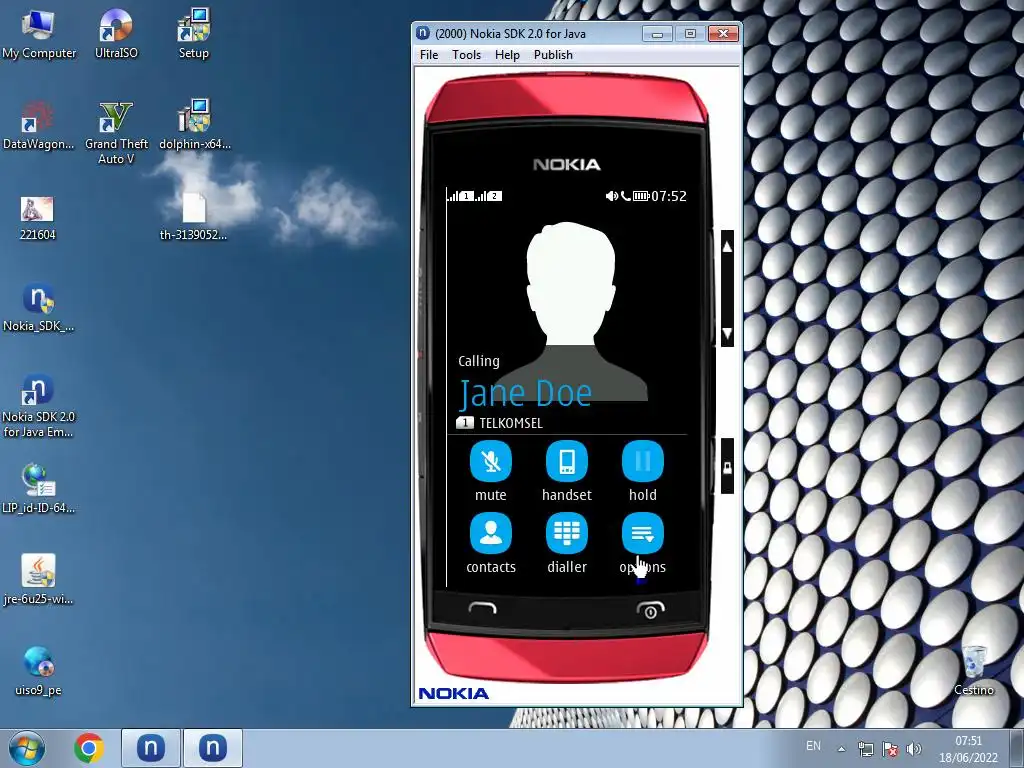1024x768 pixels.
Task: Open UltraISO desktop shortcut
Action: 116,35
